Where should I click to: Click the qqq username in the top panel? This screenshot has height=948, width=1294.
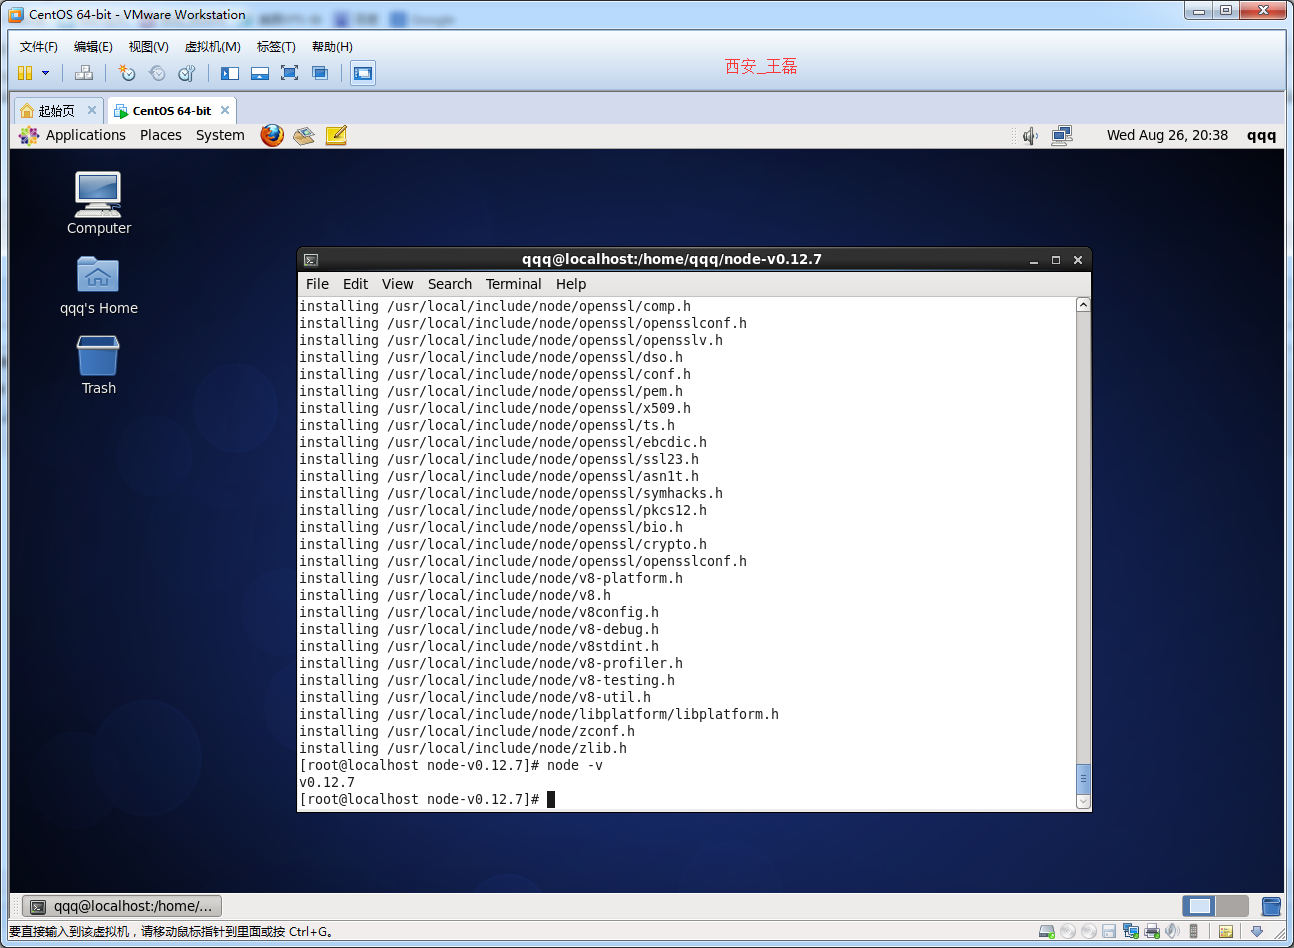coord(1260,135)
